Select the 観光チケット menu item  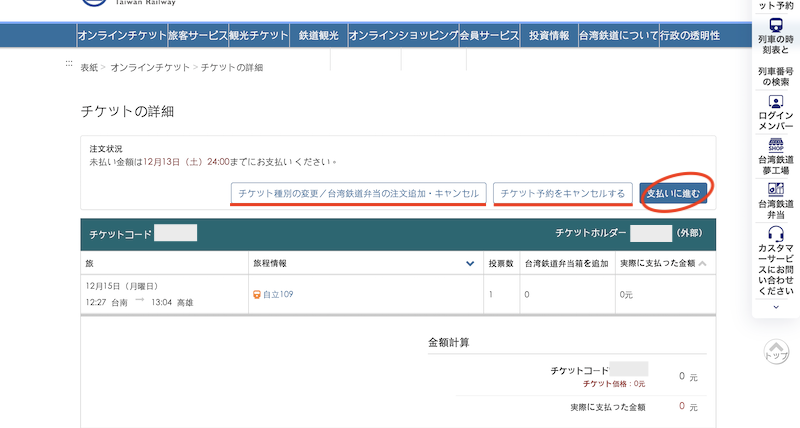(x=257, y=36)
